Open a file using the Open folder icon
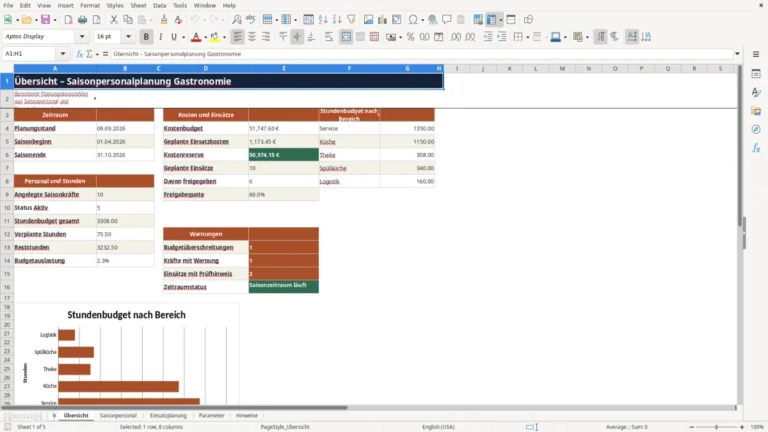The image size is (768, 432). [26, 20]
